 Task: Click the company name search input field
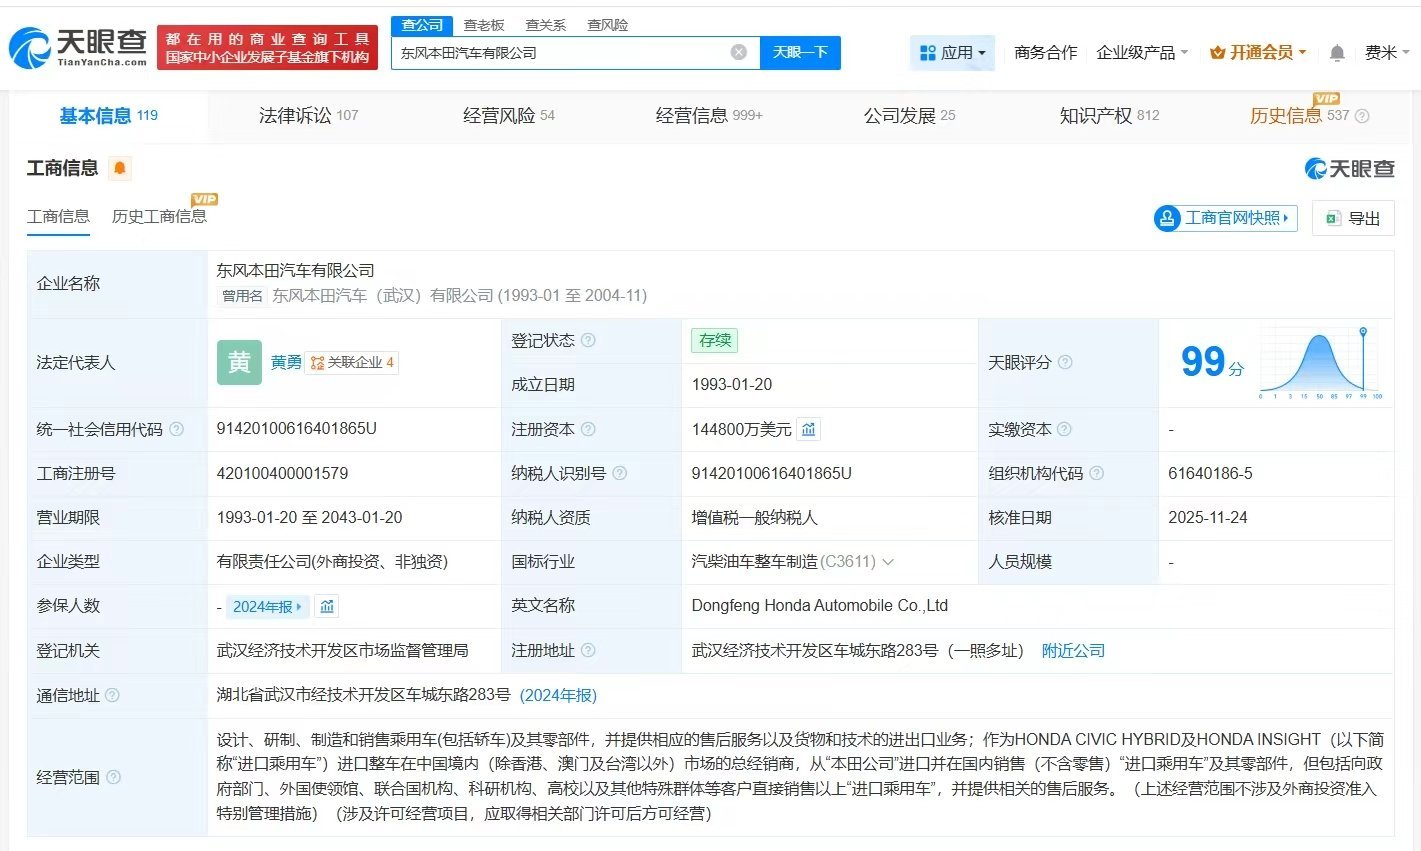[560, 52]
